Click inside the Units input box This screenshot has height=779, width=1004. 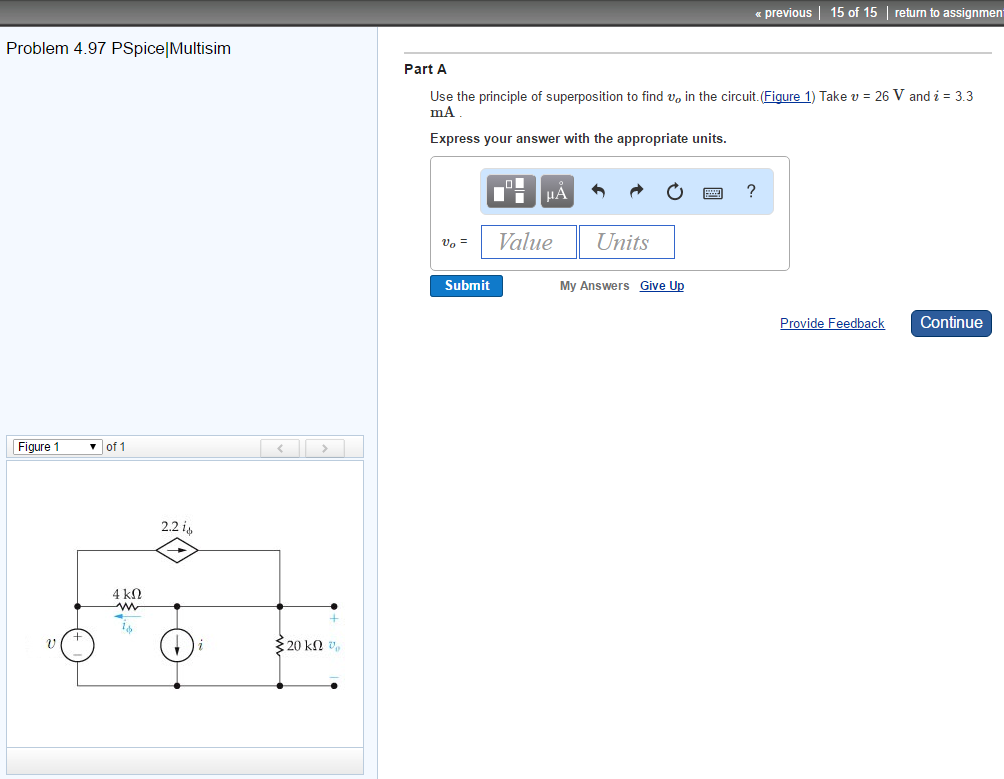(x=626, y=241)
